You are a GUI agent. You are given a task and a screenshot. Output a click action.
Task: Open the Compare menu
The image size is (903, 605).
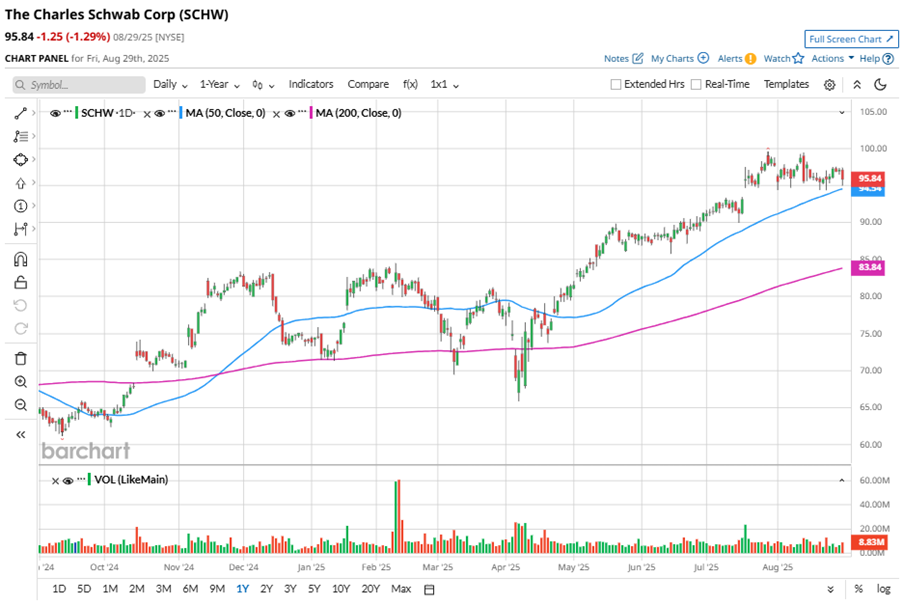click(x=368, y=84)
